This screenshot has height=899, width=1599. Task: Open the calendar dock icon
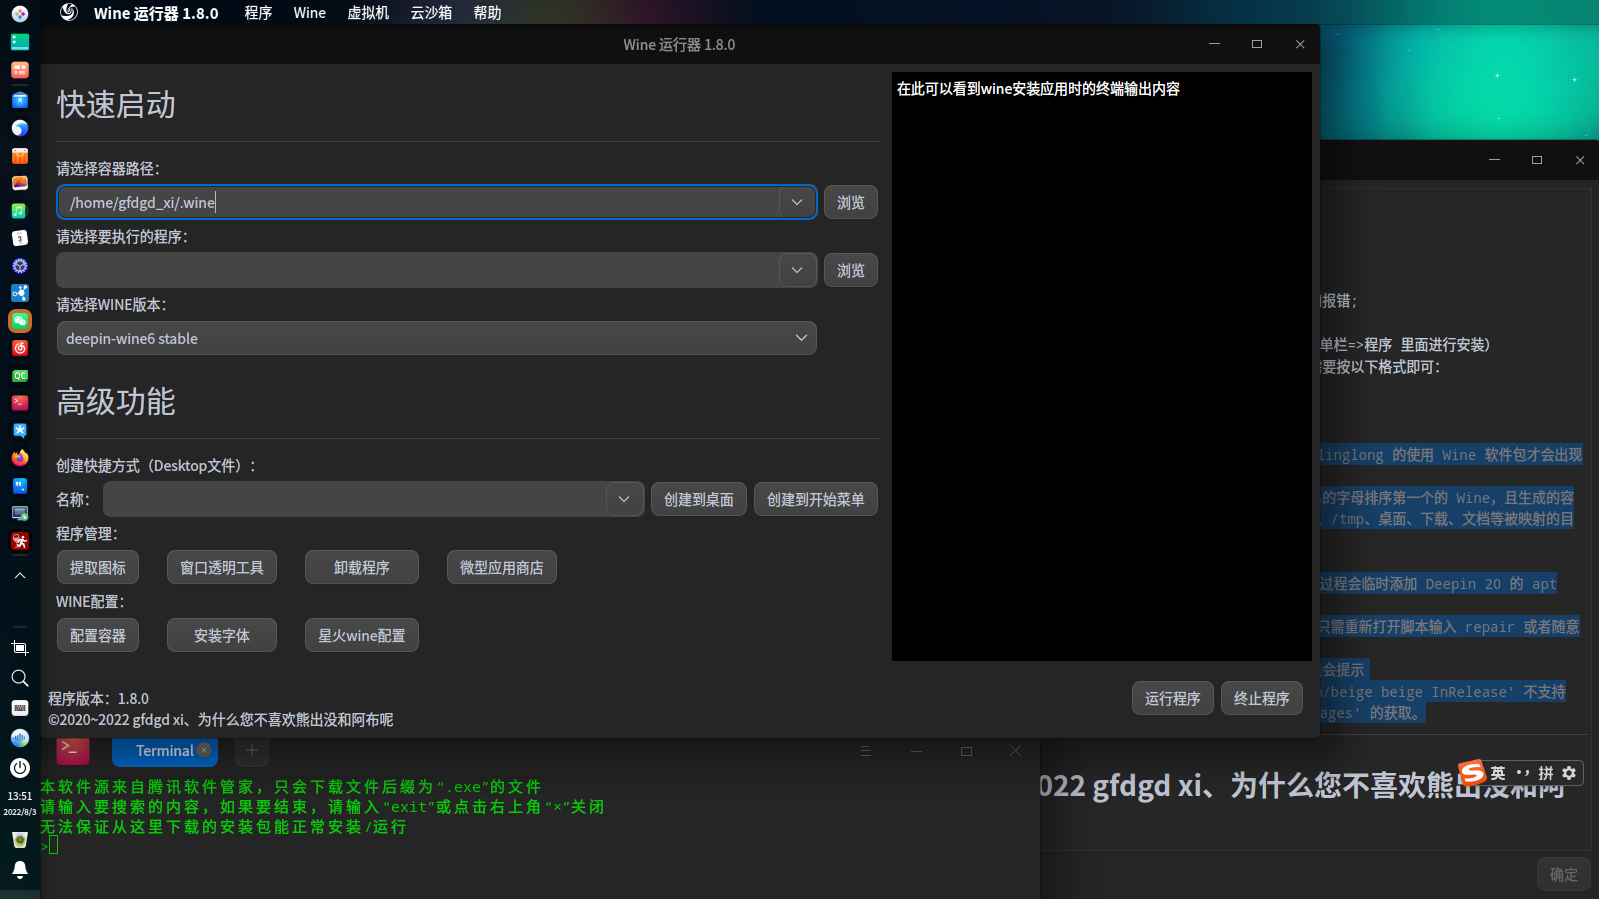click(x=19, y=238)
